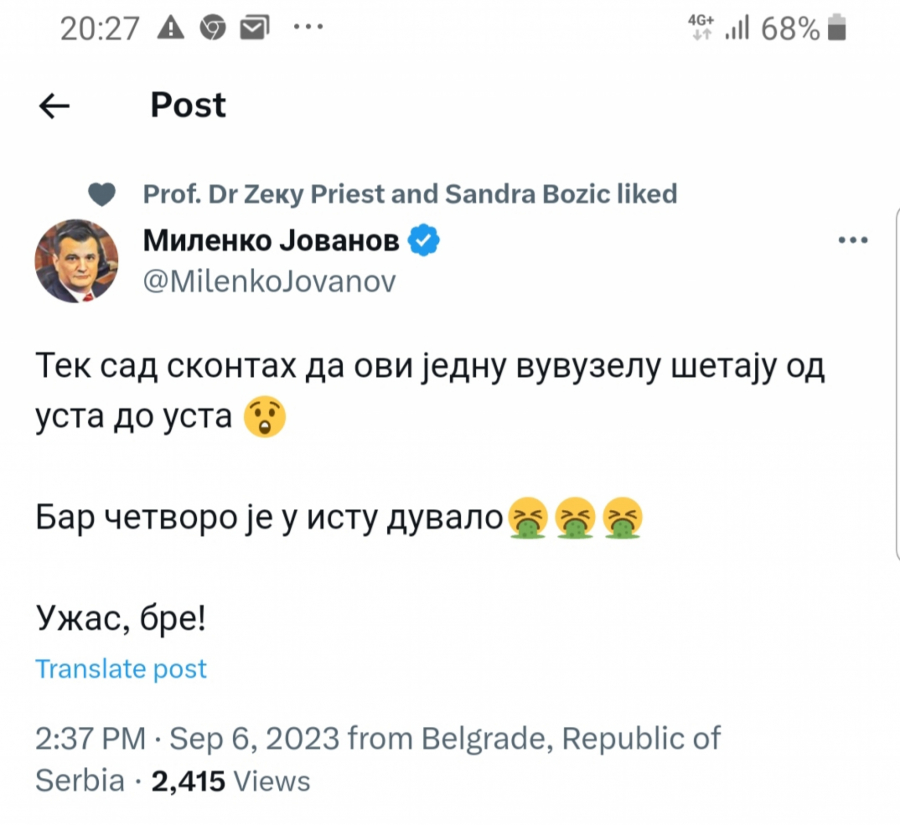Image resolution: width=900 pixels, height=825 pixels.
Task: Tap the Post header title
Action: coord(187,104)
